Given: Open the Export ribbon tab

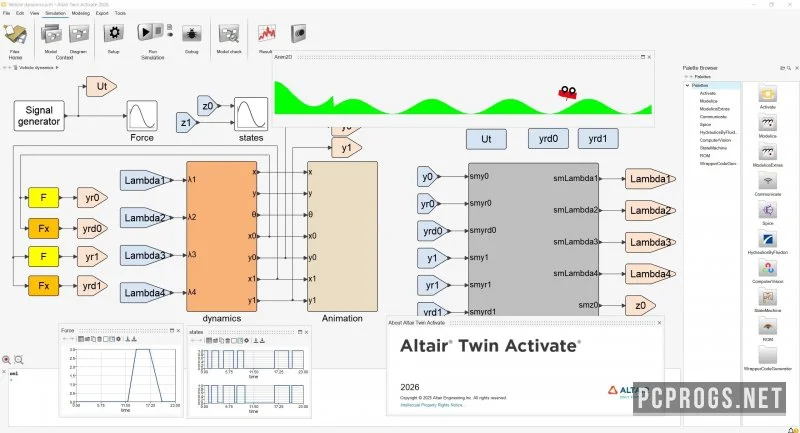Looking at the screenshot, I should coord(102,13).
